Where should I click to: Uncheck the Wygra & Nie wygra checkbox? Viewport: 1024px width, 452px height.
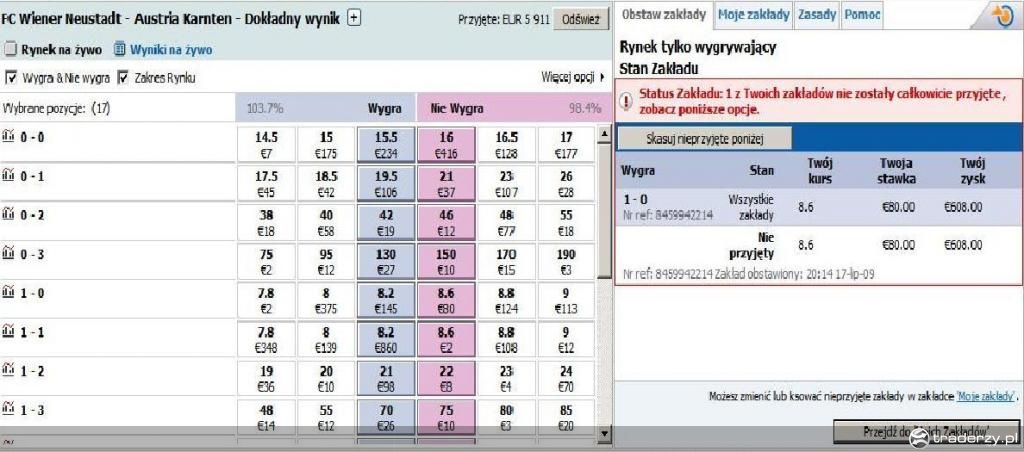pos(10,78)
